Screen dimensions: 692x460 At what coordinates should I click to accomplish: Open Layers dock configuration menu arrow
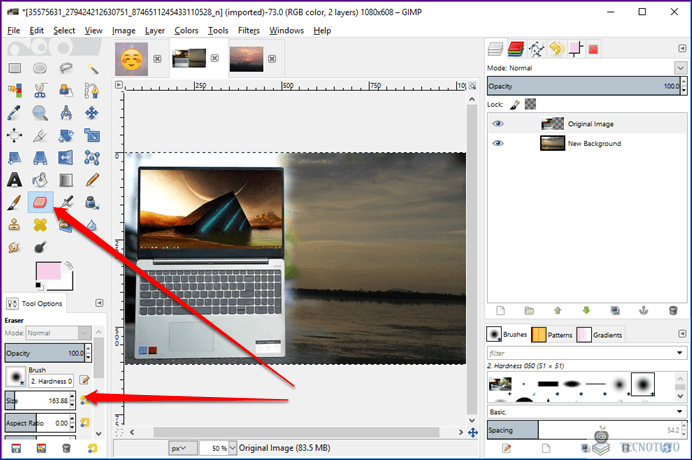[x=682, y=48]
